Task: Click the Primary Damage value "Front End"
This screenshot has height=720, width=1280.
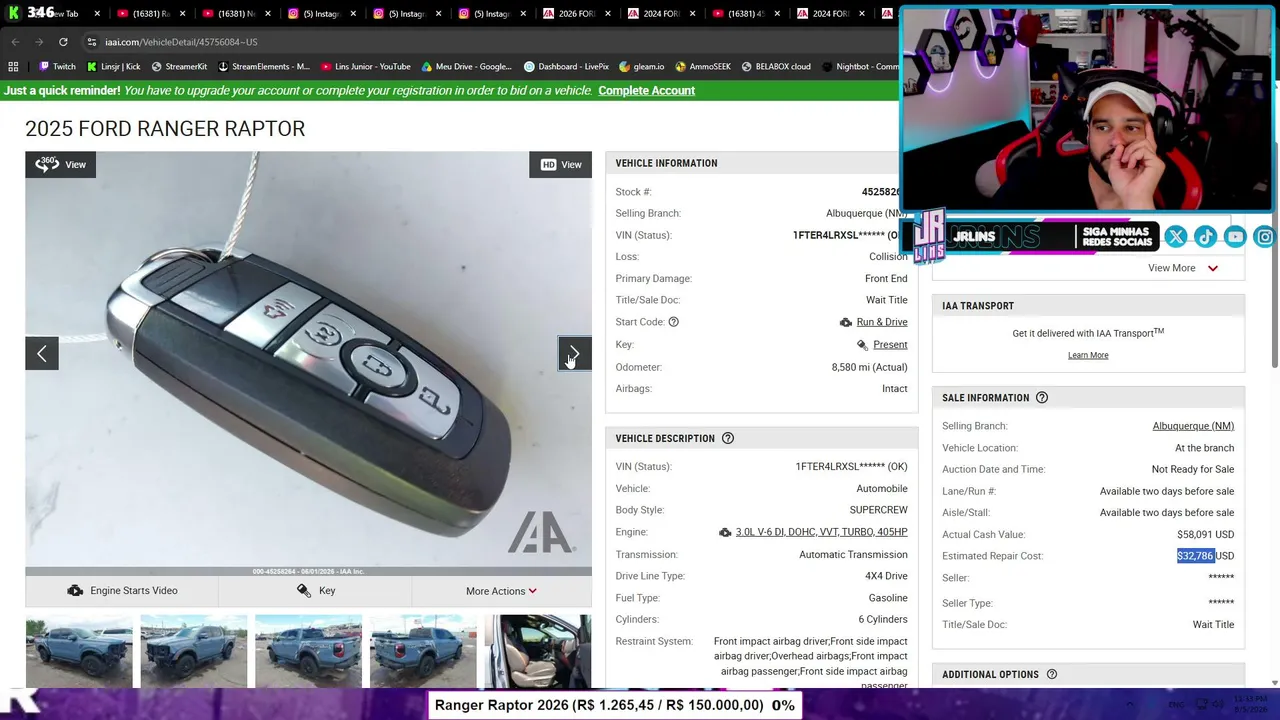Action: (x=886, y=279)
